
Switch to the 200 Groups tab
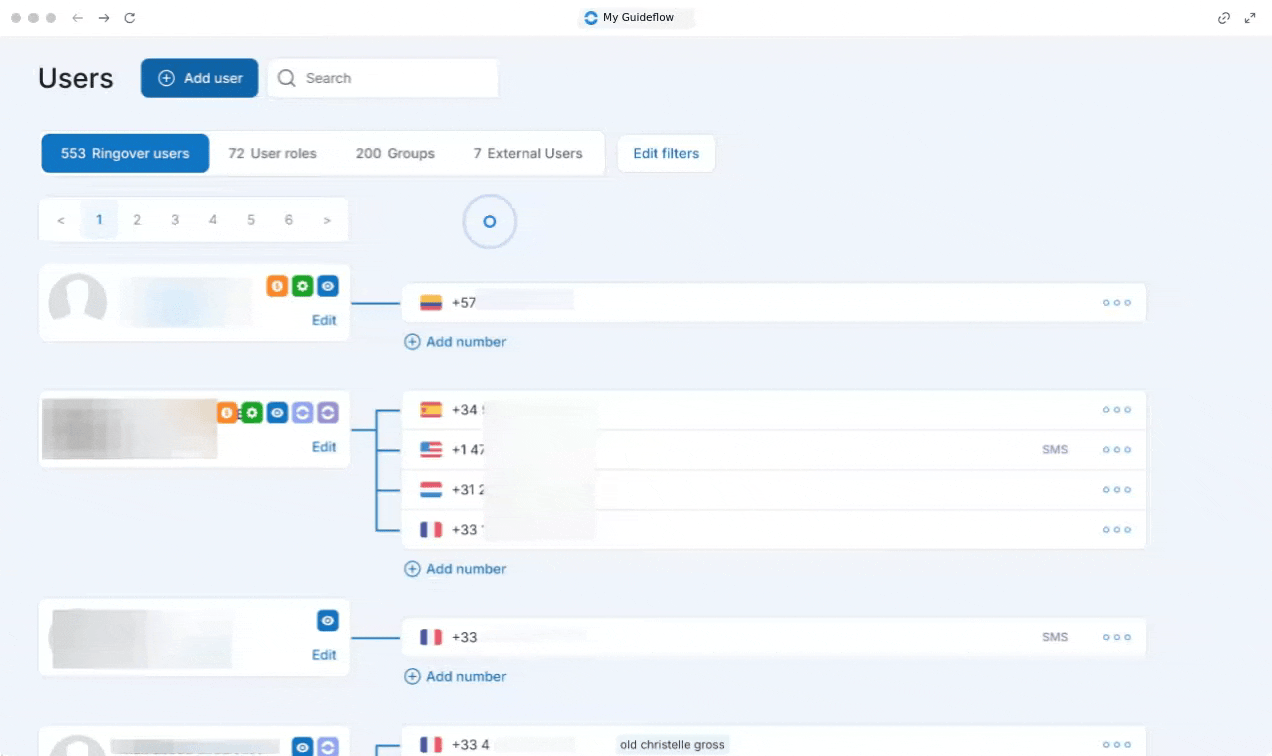click(x=395, y=153)
